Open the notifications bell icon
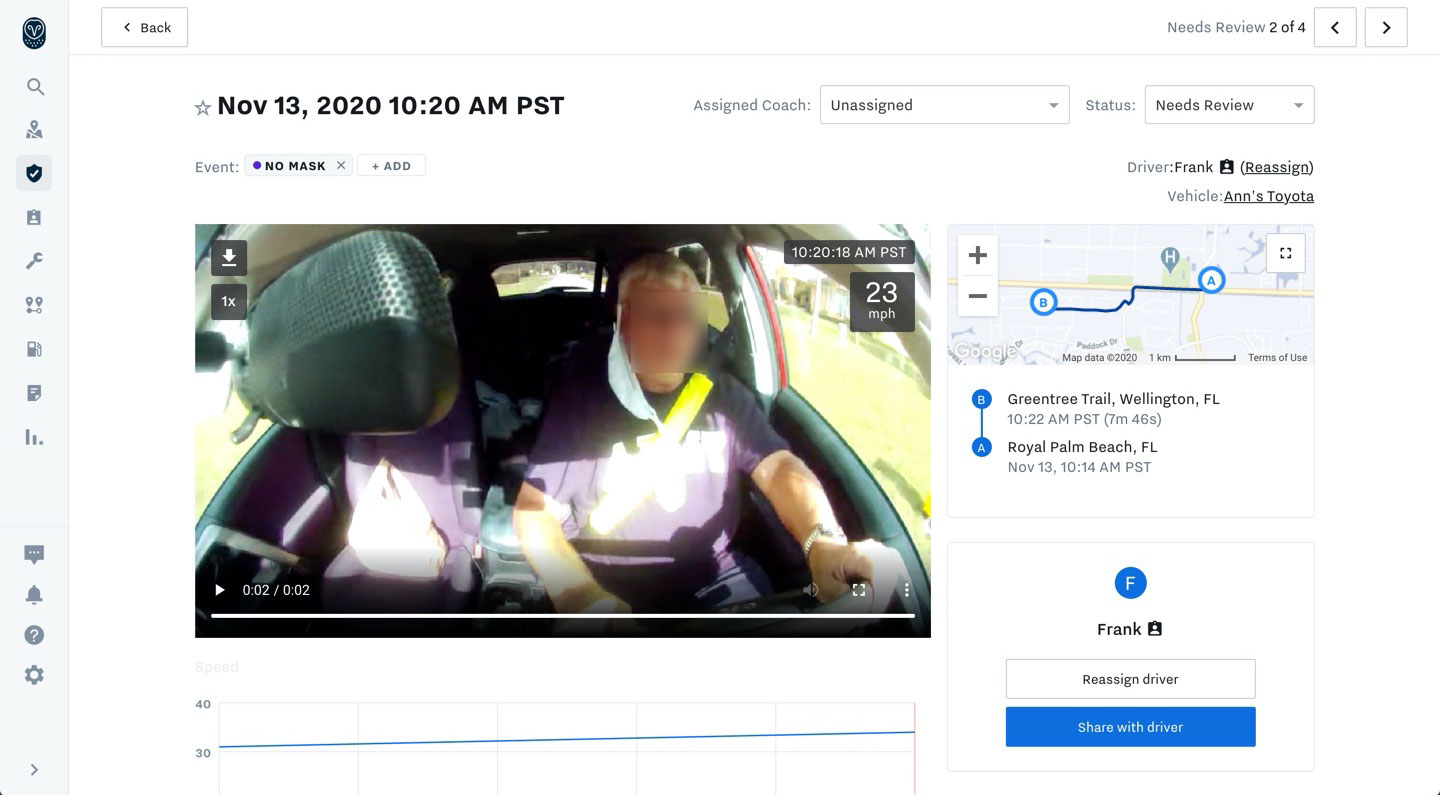 click(x=34, y=595)
